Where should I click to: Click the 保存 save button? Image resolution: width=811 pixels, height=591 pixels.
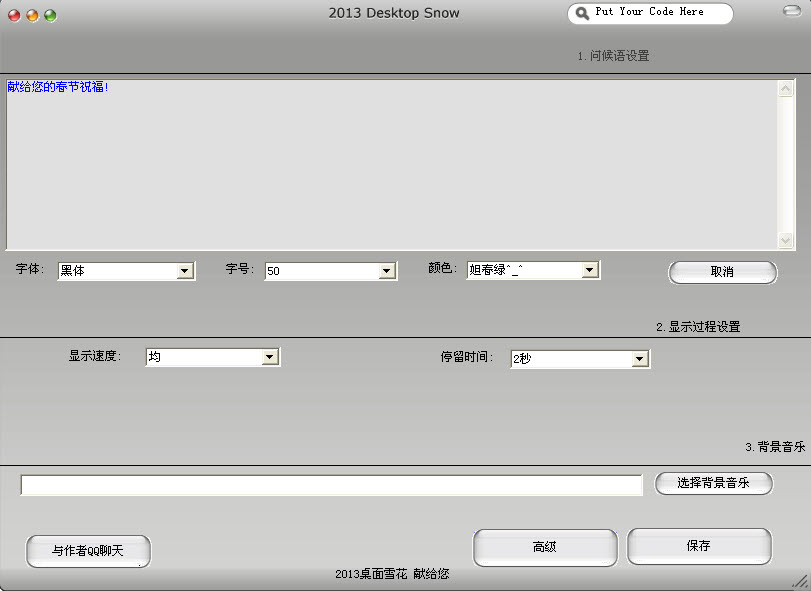699,546
